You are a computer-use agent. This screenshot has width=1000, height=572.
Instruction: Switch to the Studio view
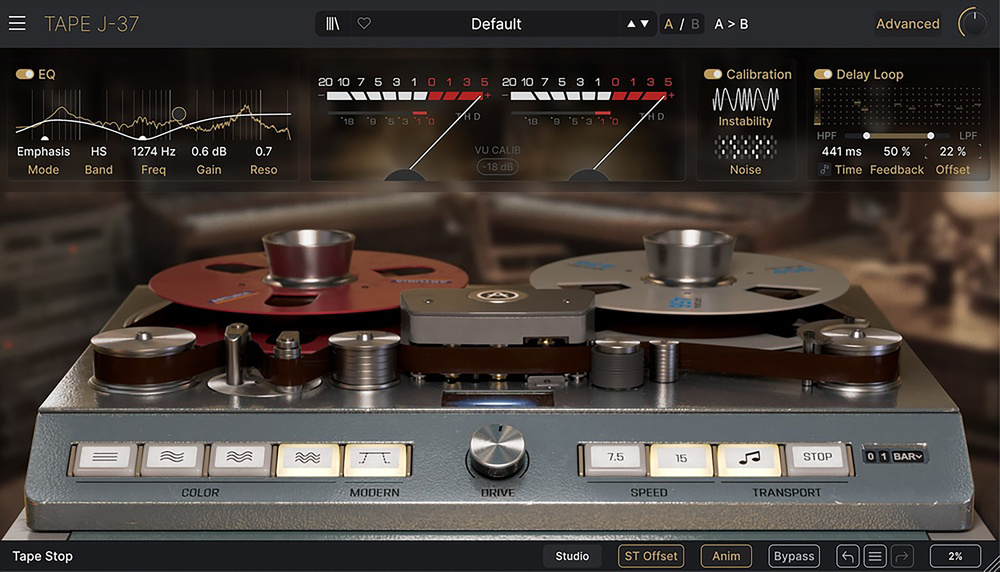[x=572, y=557]
